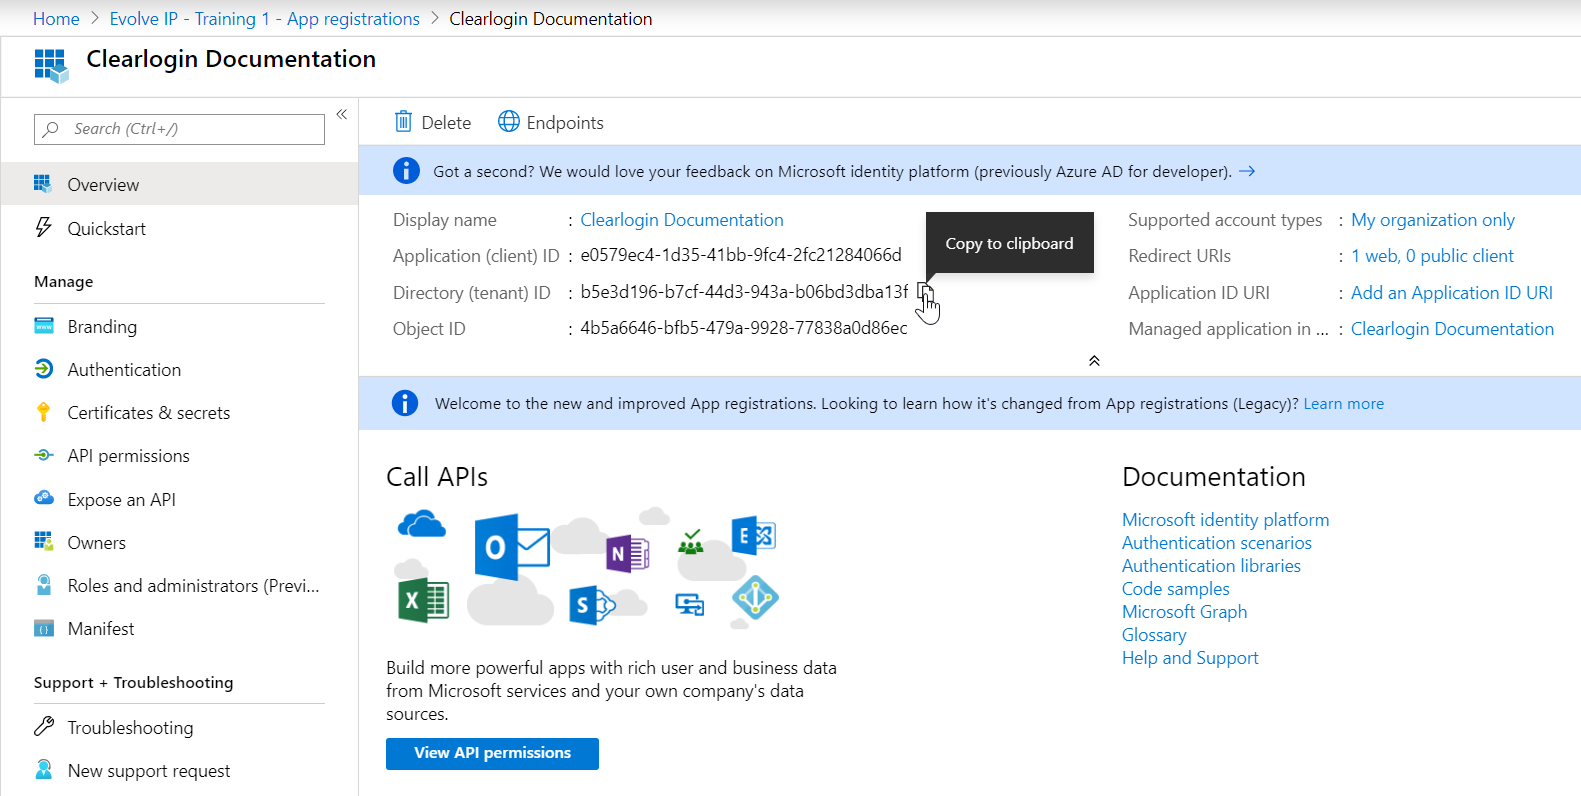Open Endpoints via the globe icon
Image resolution: width=1581 pixels, height=796 pixels.
point(509,122)
